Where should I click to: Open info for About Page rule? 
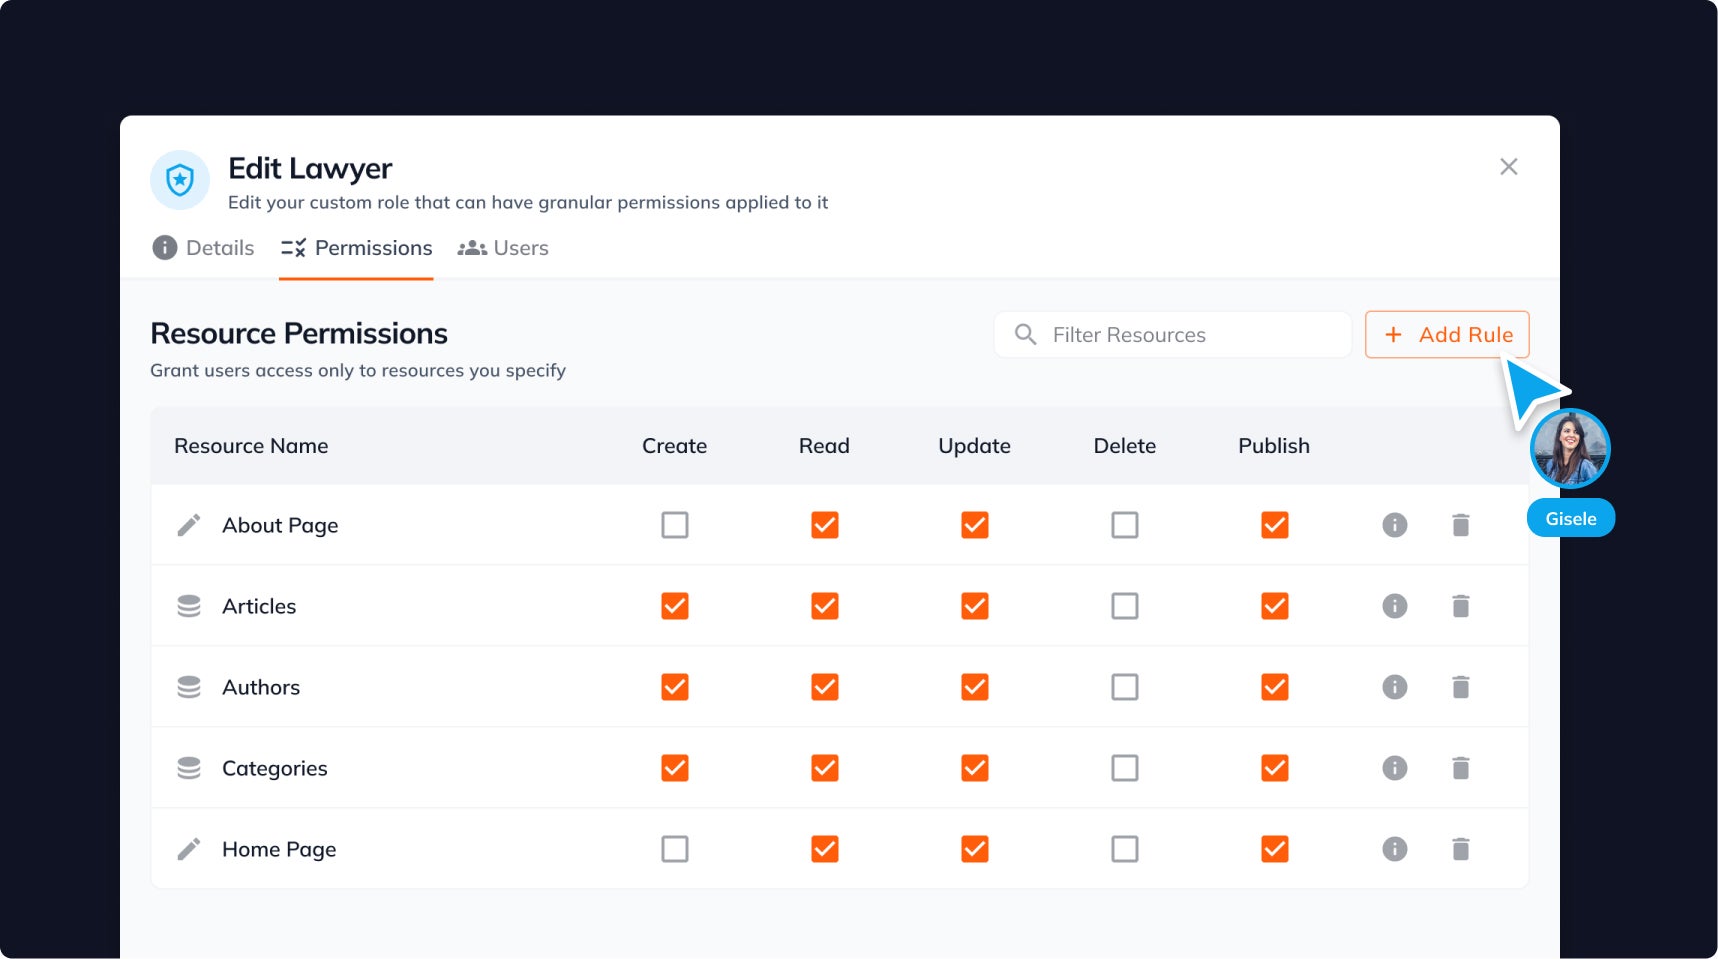(1395, 525)
